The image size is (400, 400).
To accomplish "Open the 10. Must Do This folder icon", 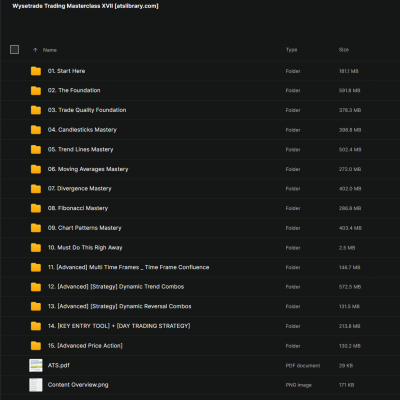I will pyautogui.click(x=36, y=248).
